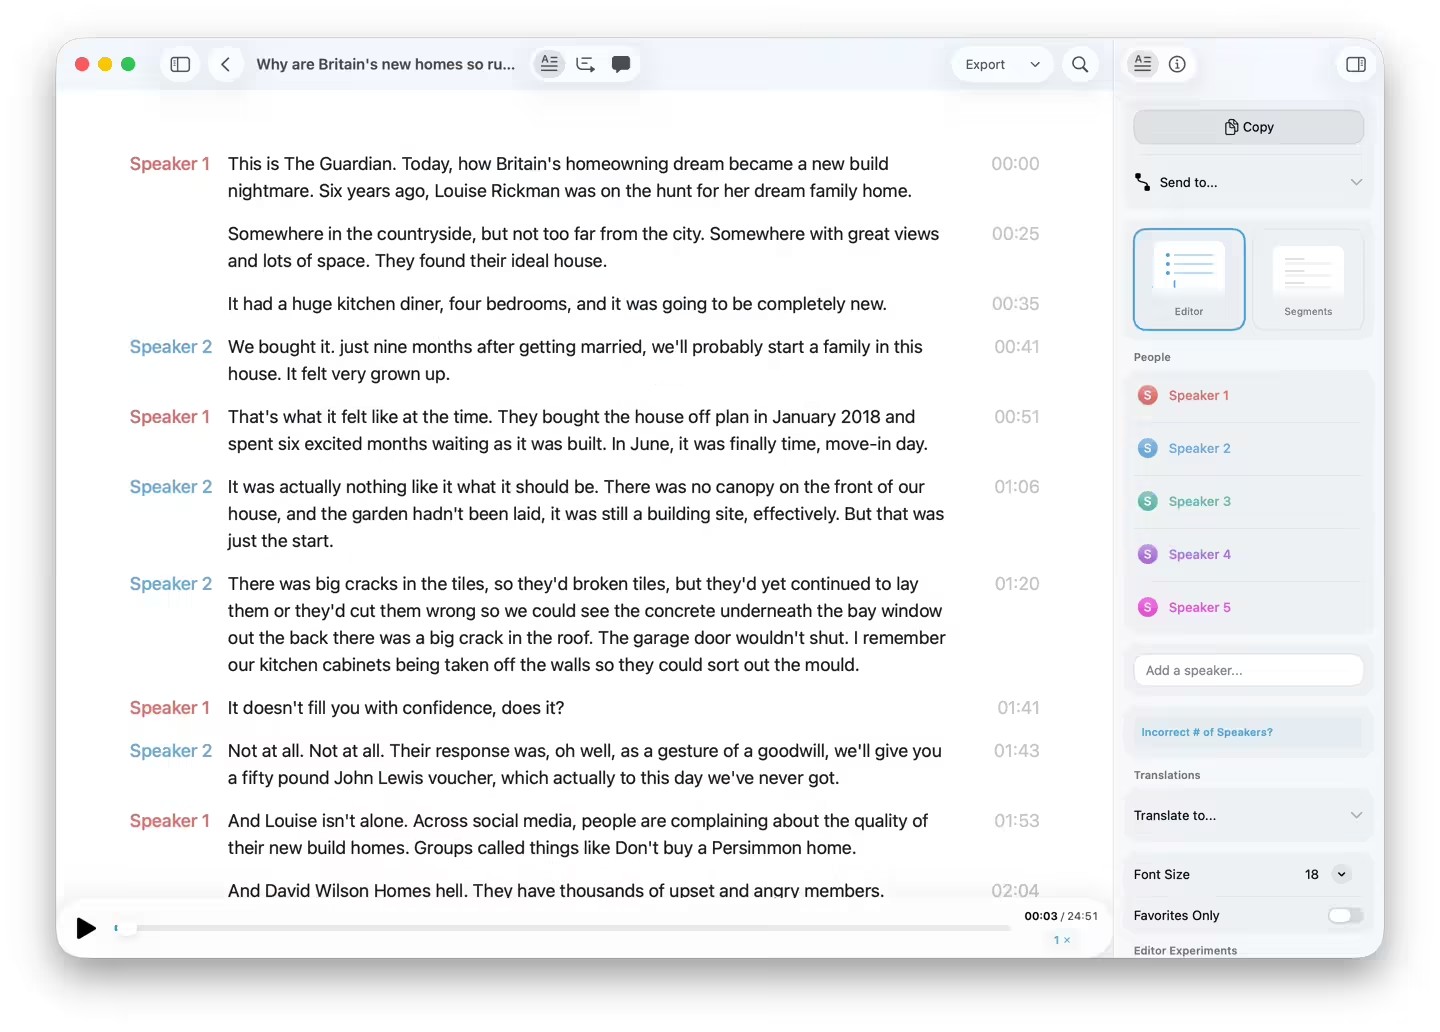Select Speaker 2 name in People list
This screenshot has width=1440, height=1032.
click(x=1199, y=448)
